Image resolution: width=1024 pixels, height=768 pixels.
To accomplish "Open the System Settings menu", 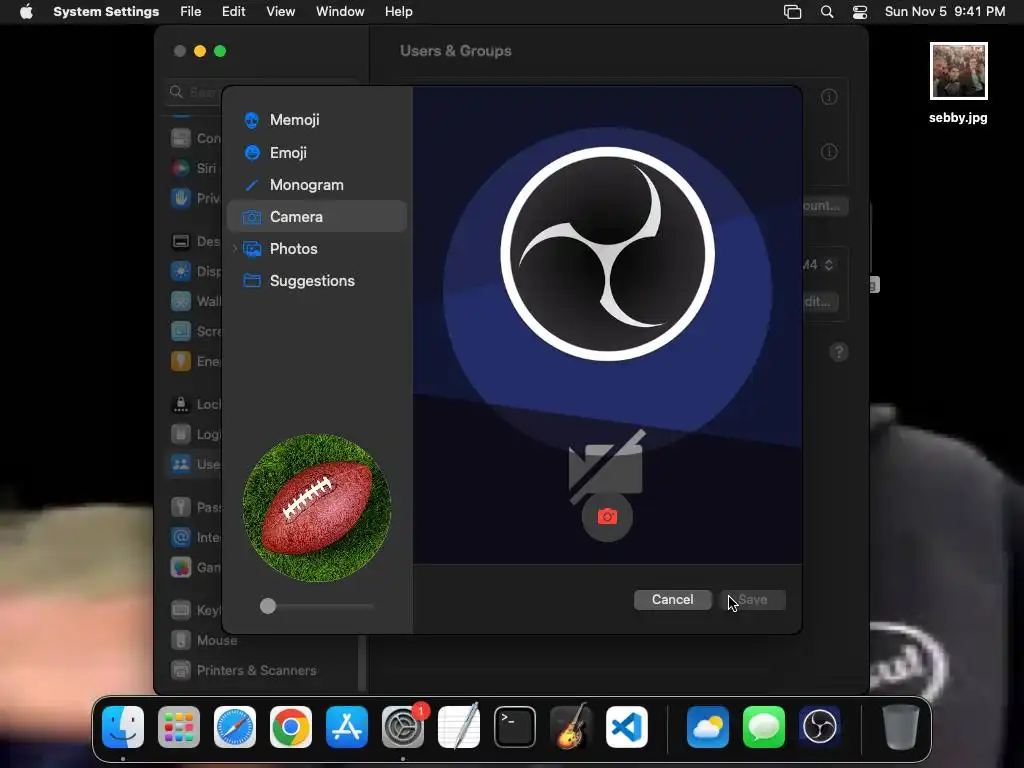I will pyautogui.click(x=106, y=12).
